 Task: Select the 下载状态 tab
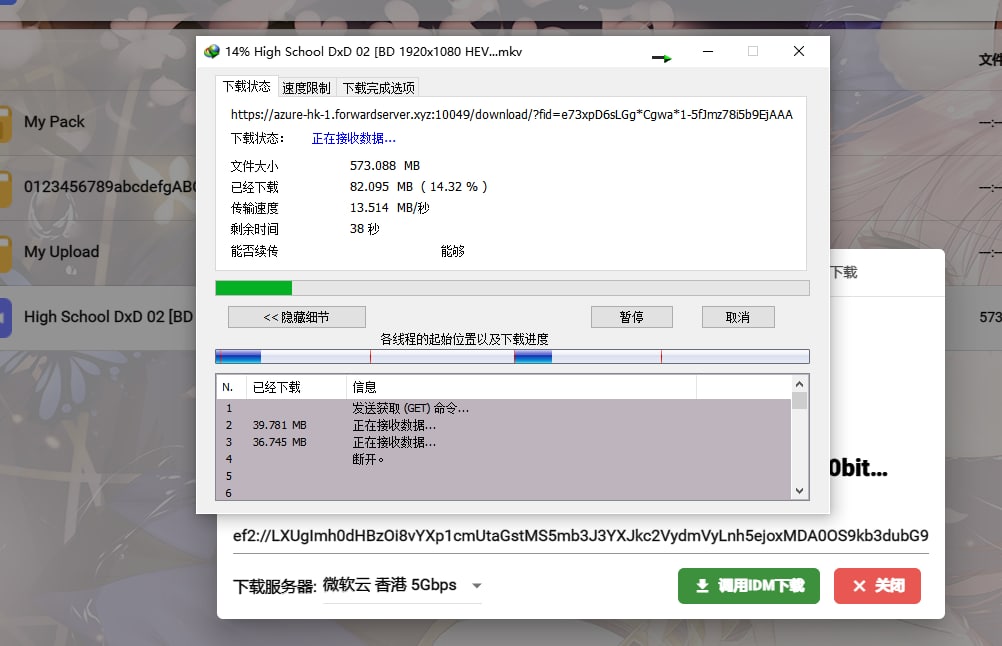[x=246, y=87]
